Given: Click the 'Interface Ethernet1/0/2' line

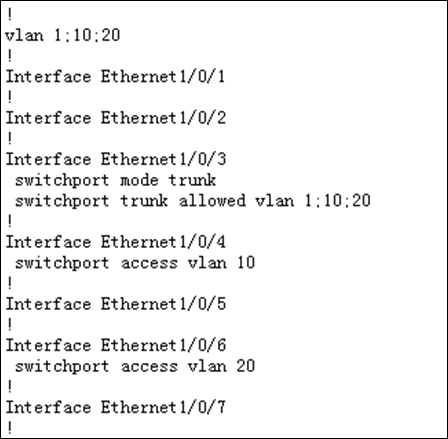Looking at the screenshot, I should click(x=116, y=118).
